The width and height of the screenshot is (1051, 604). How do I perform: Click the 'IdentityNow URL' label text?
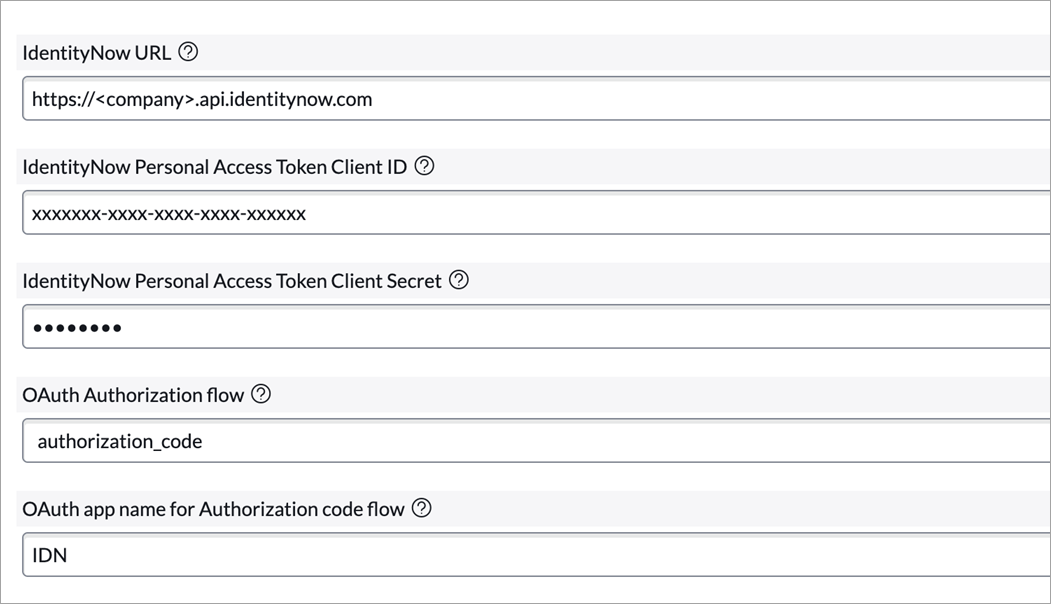(97, 53)
